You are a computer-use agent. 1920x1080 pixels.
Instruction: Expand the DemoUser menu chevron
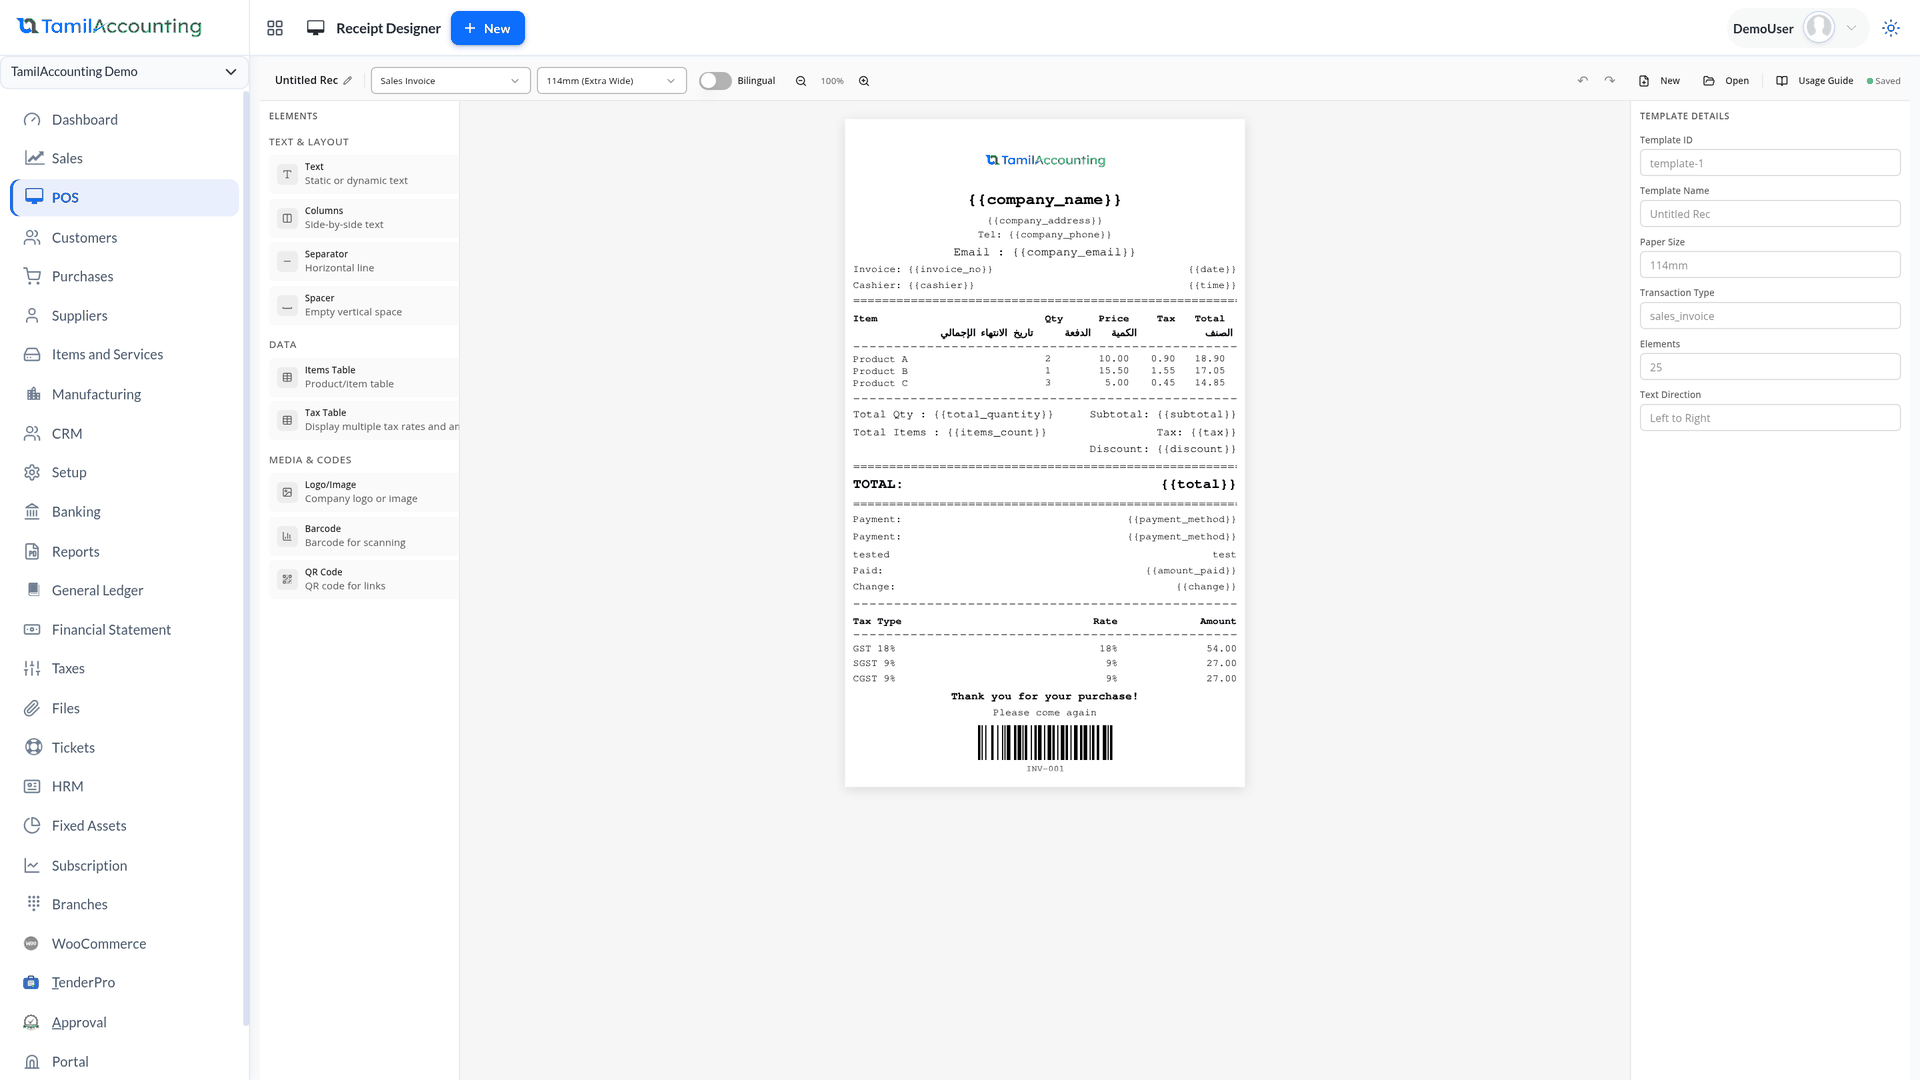point(1851,28)
